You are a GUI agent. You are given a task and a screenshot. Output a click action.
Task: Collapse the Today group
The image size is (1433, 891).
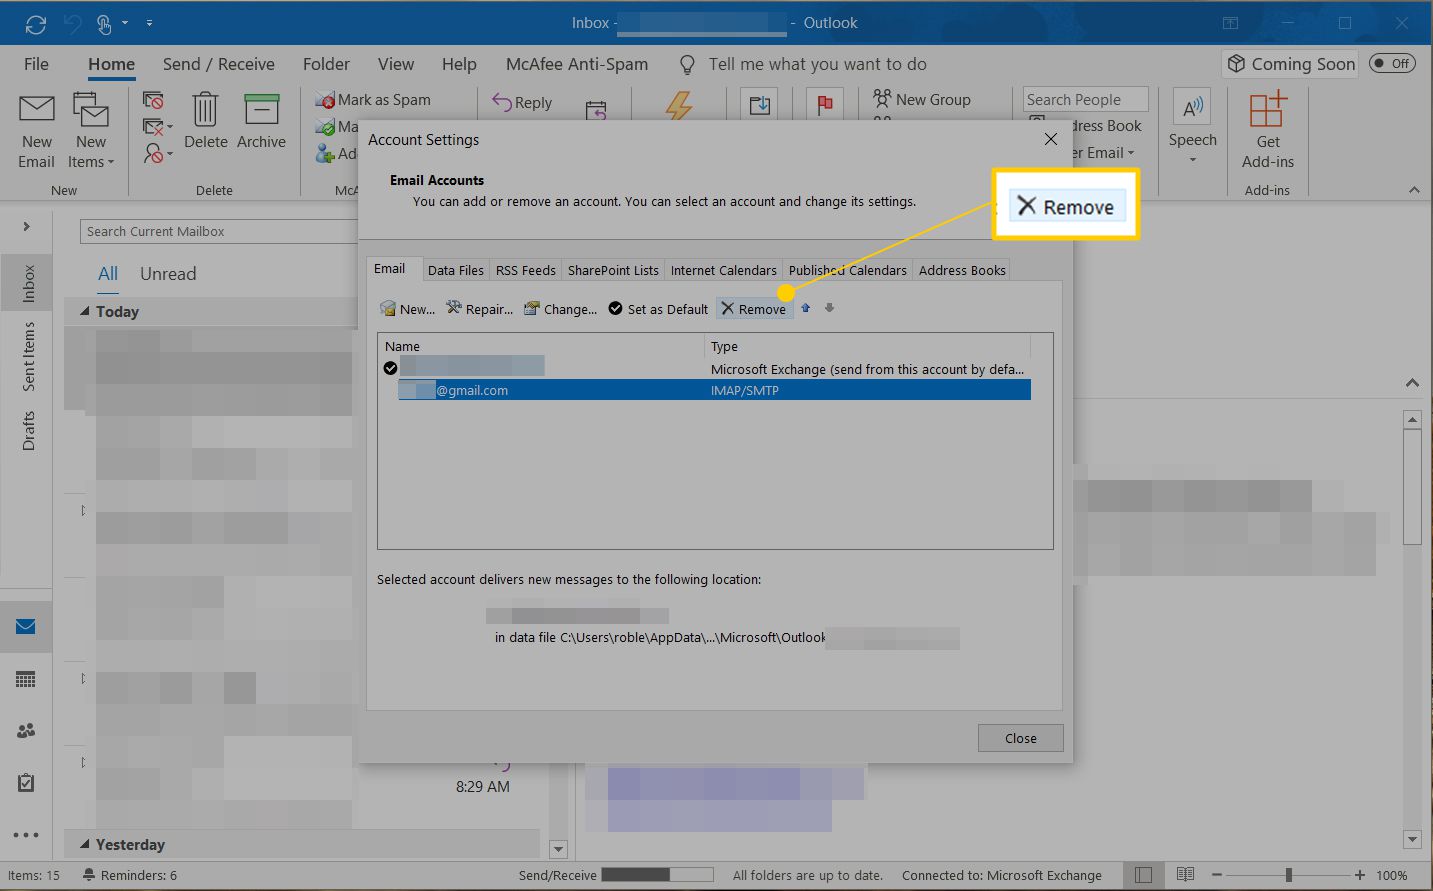(x=85, y=312)
